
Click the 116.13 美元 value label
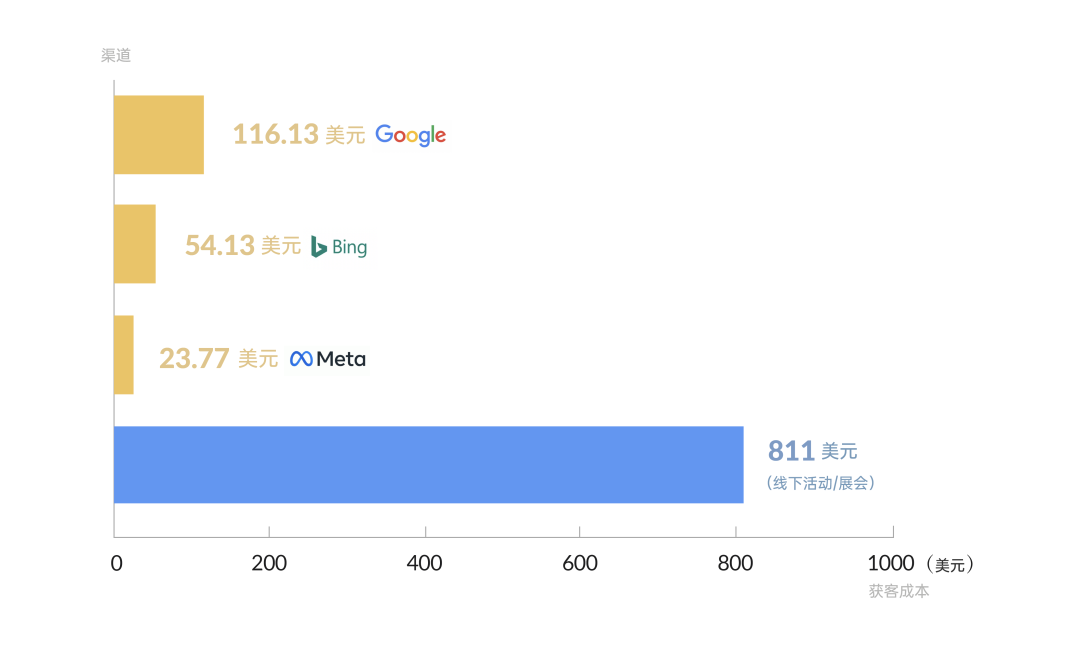point(298,134)
